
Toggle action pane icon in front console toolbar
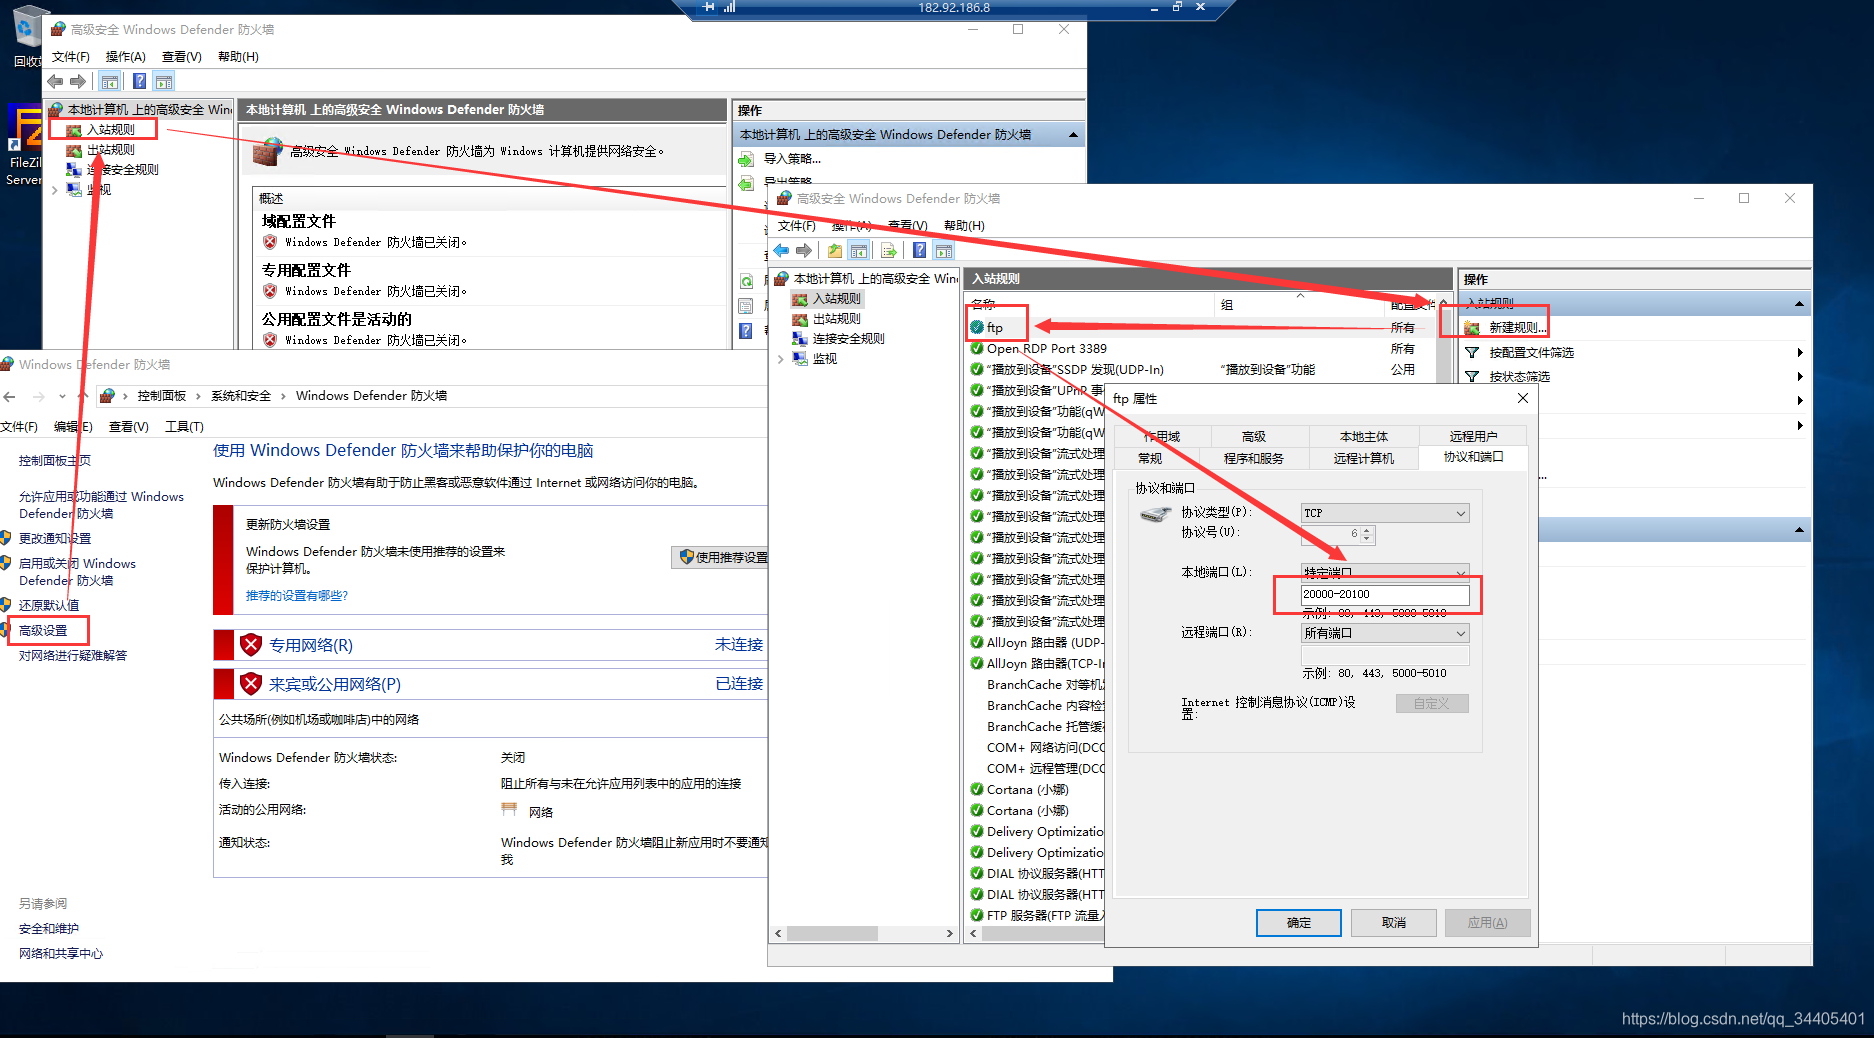coord(944,250)
